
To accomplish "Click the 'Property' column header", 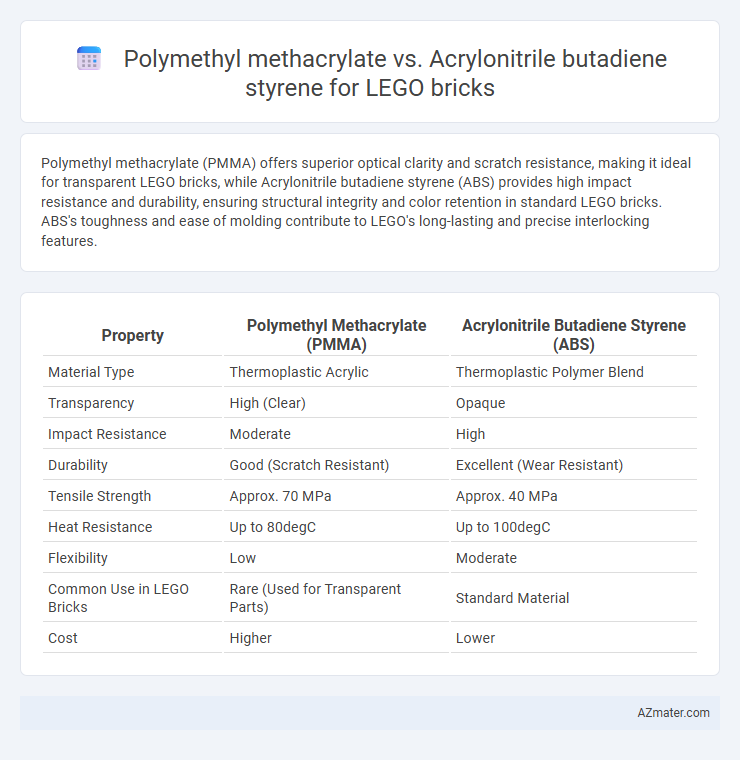I will tap(132, 335).
